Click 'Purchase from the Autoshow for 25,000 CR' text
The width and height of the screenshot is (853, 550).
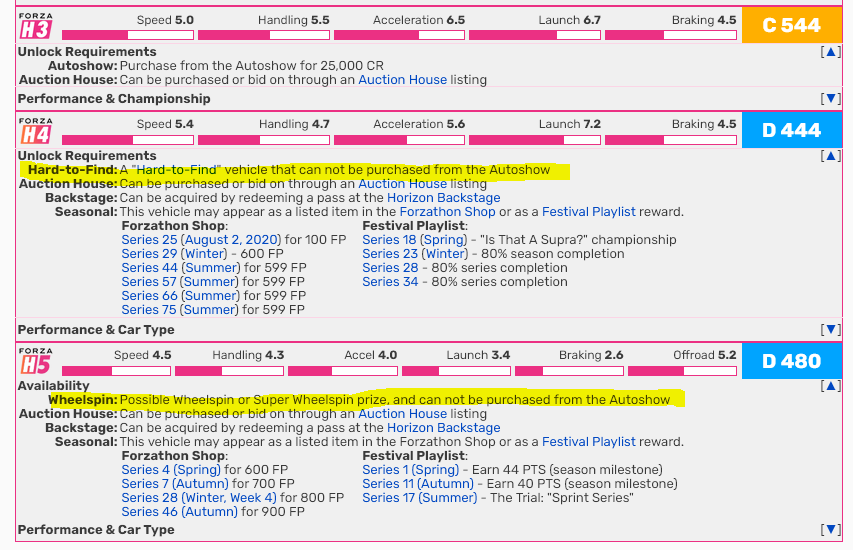coord(252,66)
